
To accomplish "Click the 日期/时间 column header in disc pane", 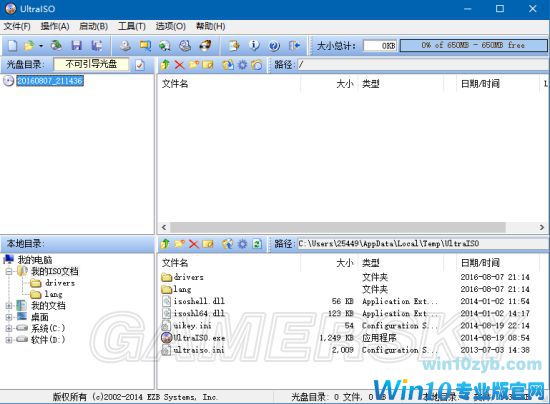I will 480,84.
